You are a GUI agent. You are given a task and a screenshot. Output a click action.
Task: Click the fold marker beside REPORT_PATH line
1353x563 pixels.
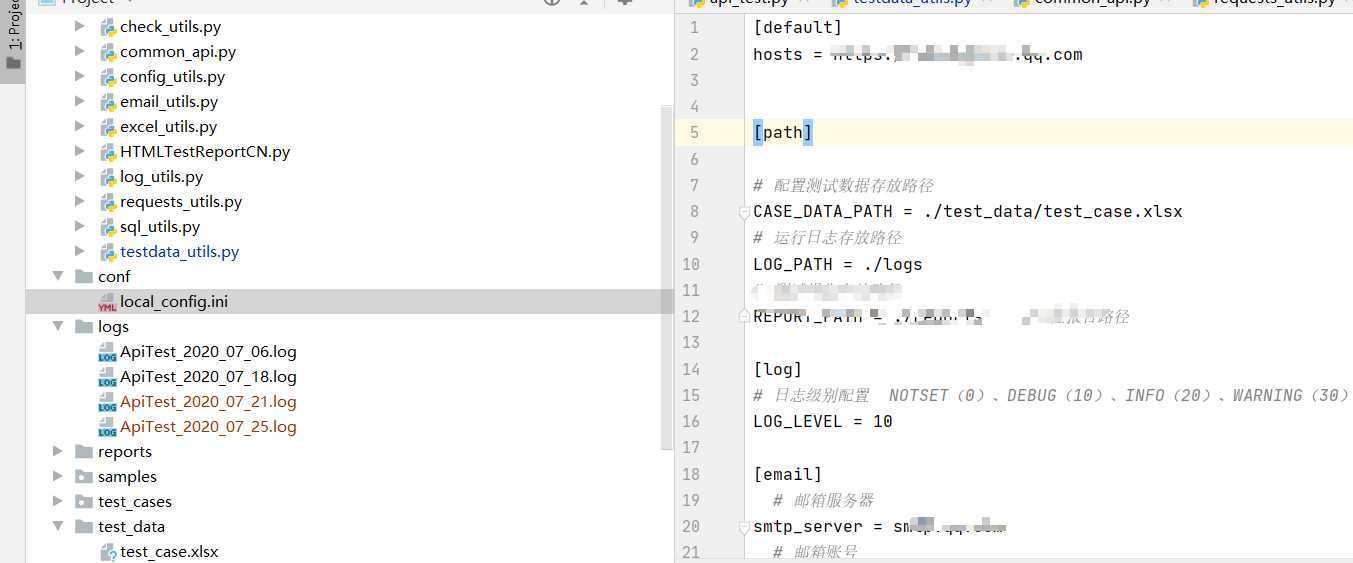743,316
